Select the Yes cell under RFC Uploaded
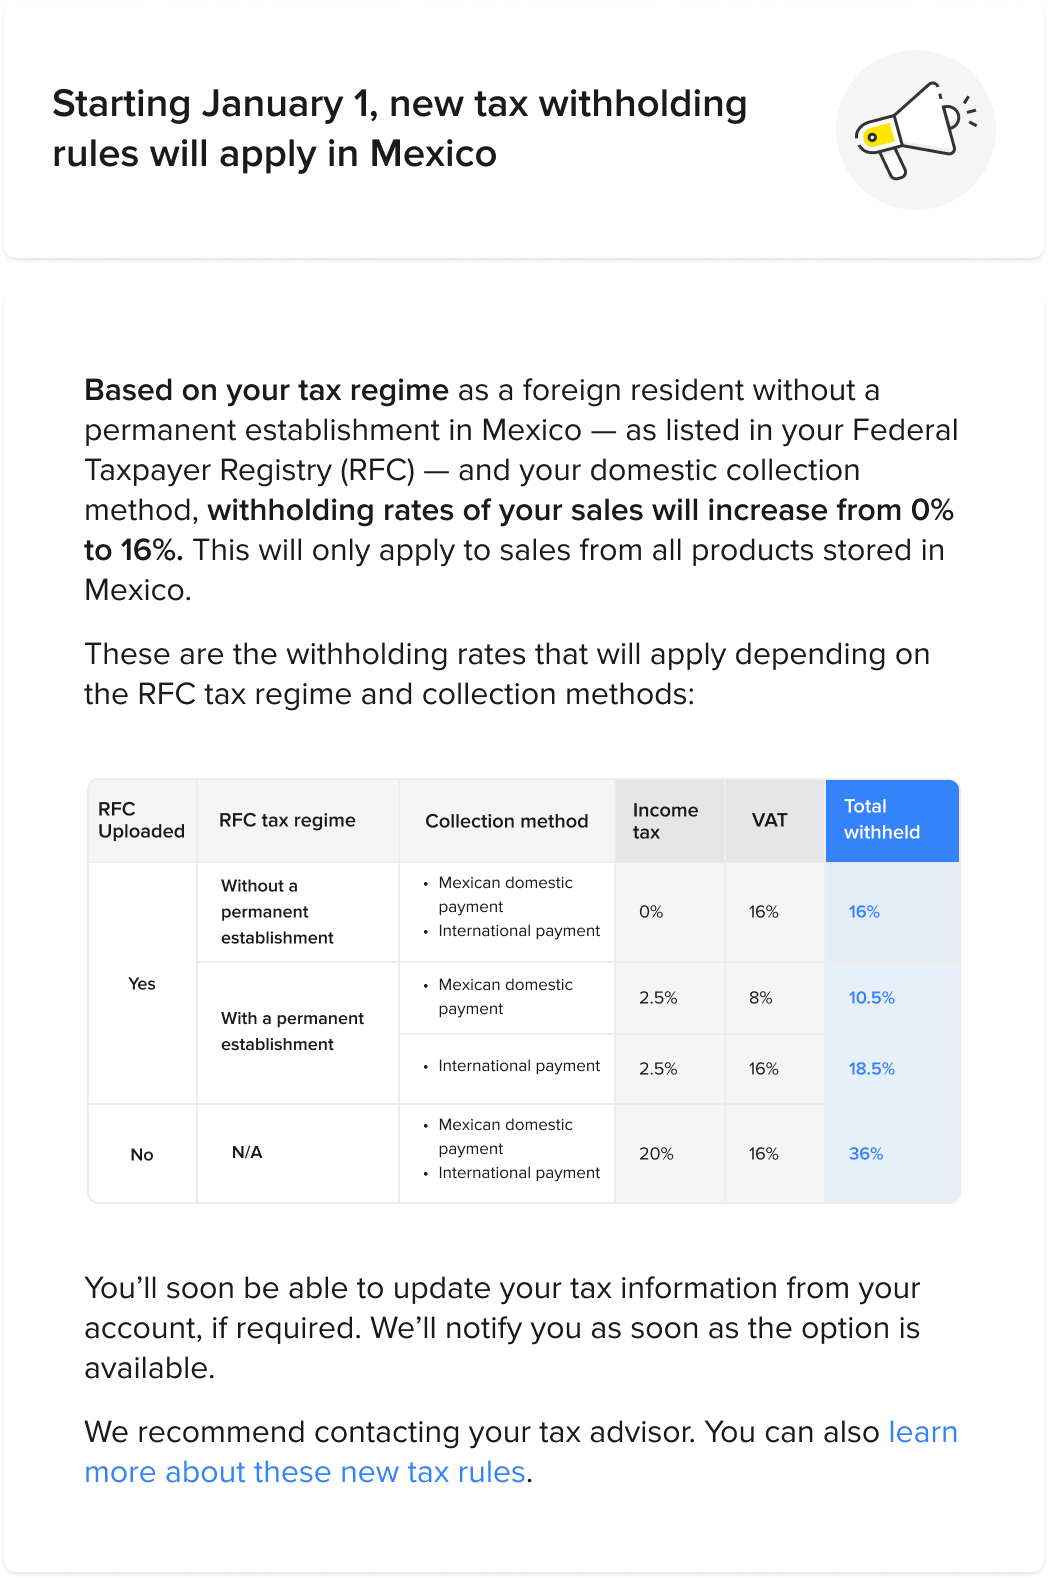 pos(142,984)
